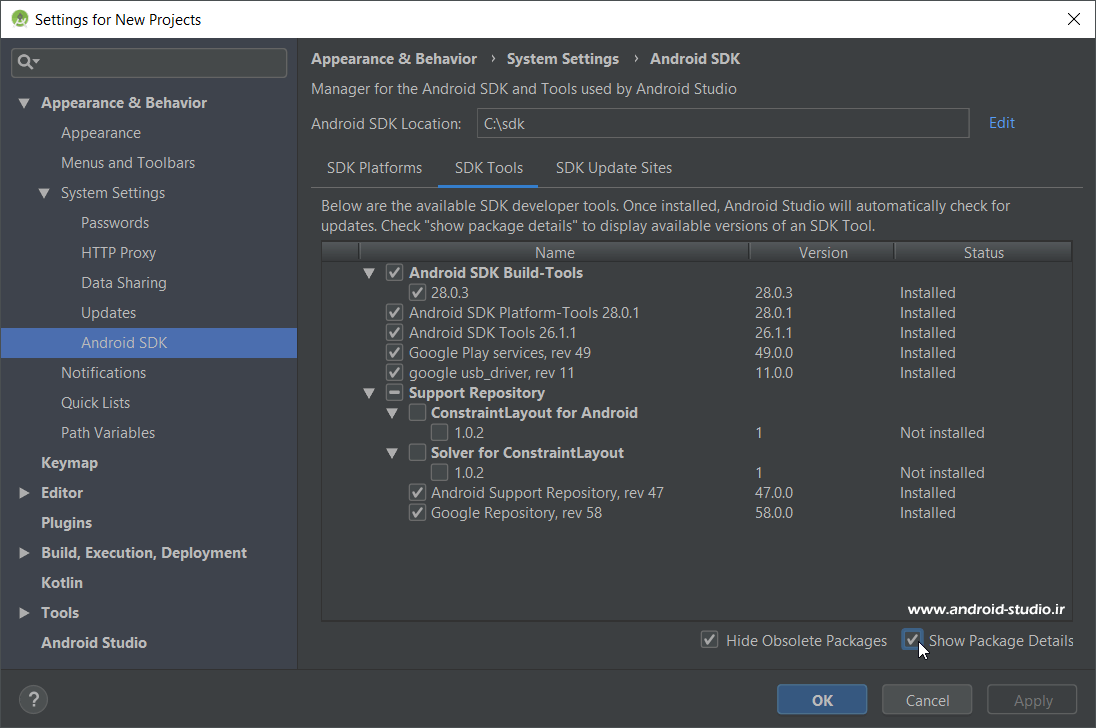
Task: Collapse the System Settings tree node
Action: (44, 193)
